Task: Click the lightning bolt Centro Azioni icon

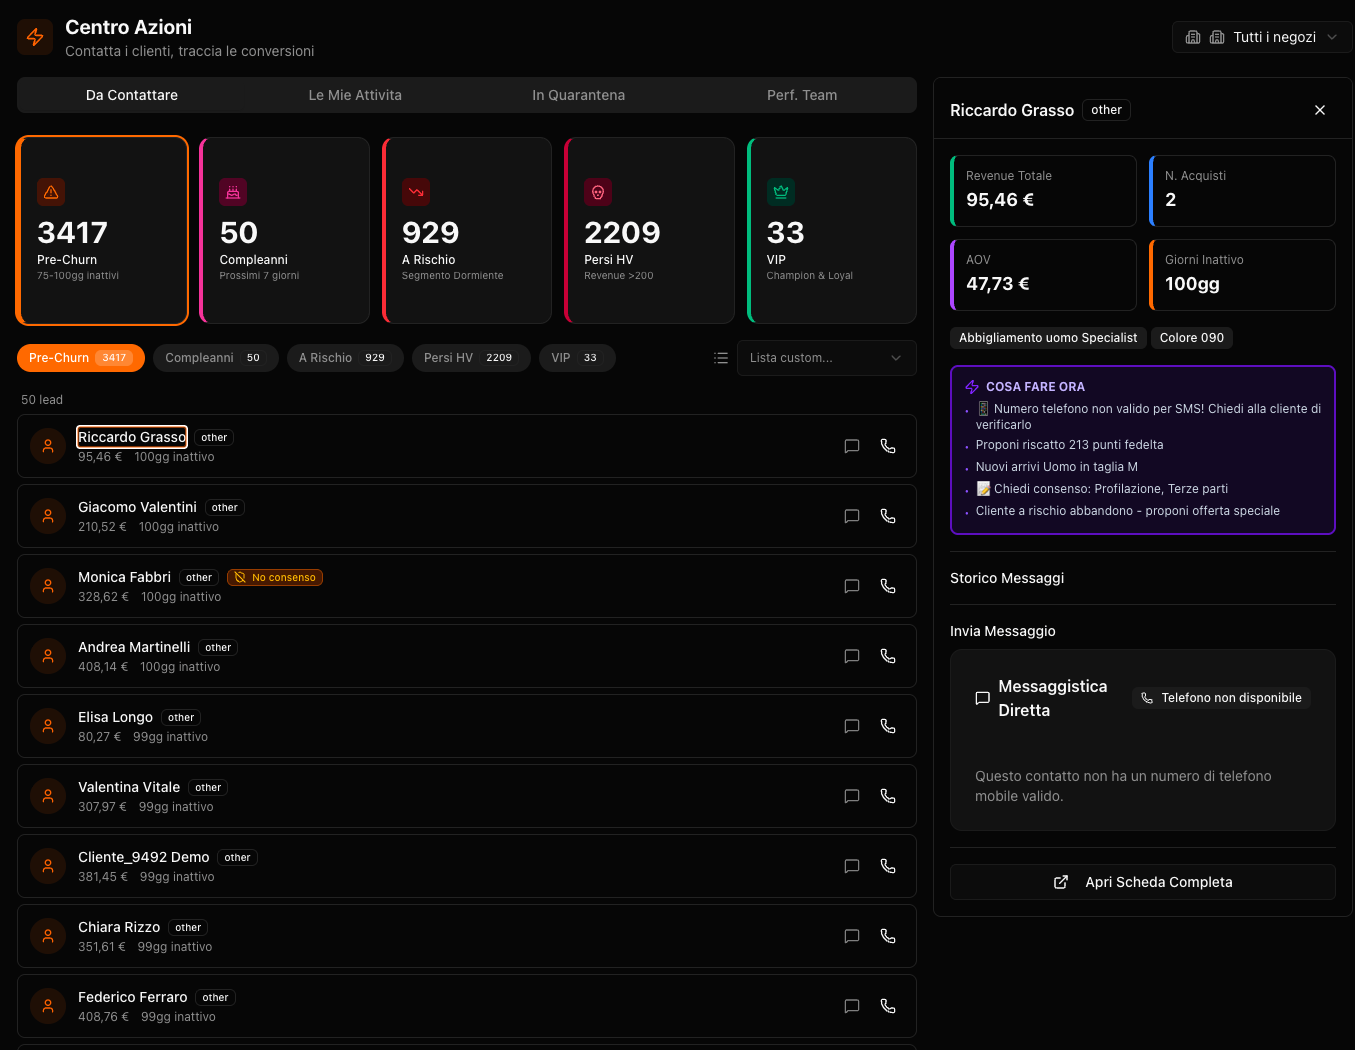Action: pyautogui.click(x=34, y=36)
